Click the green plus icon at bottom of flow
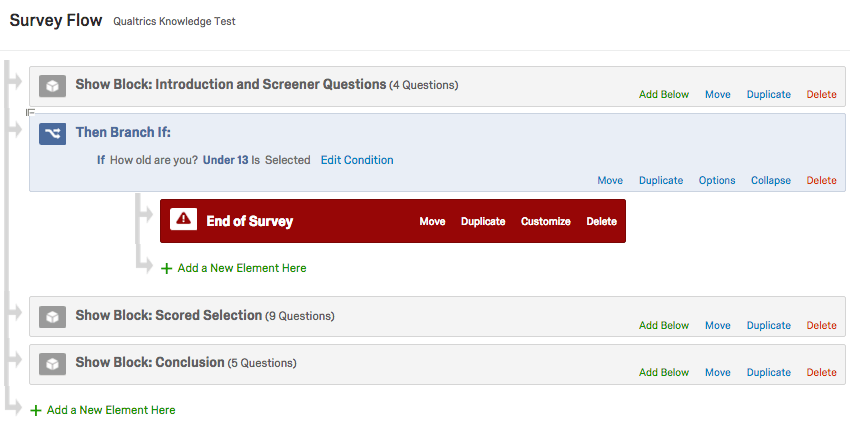 tap(36, 411)
